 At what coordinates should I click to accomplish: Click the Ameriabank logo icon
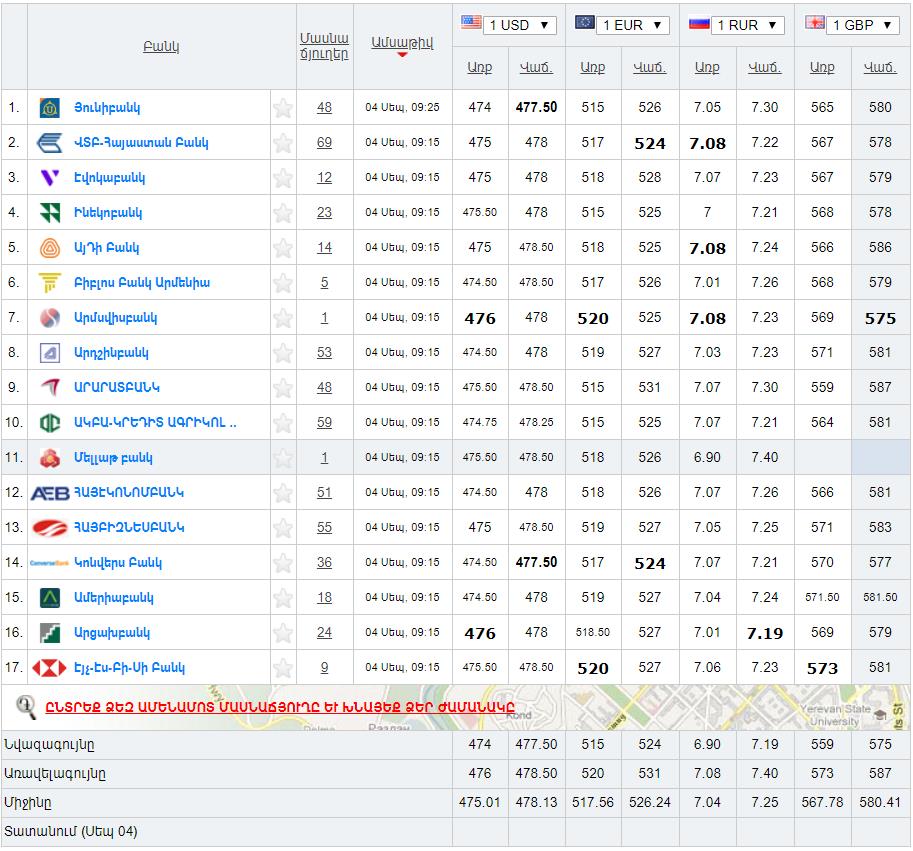coord(49,598)
